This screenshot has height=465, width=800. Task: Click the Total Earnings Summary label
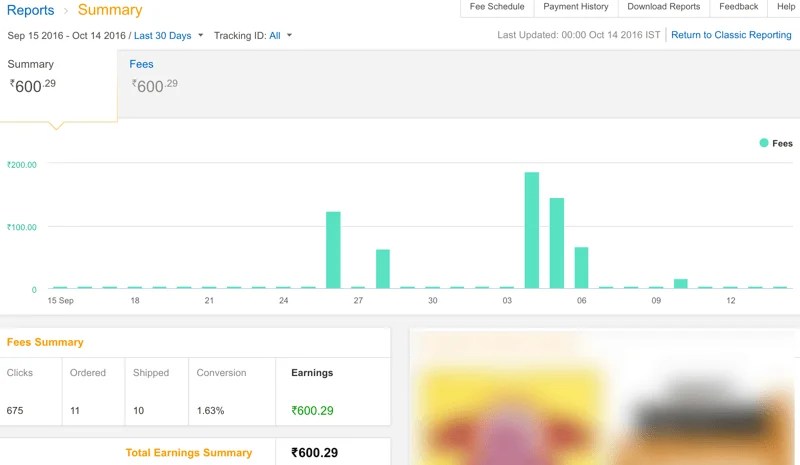click(189, 453)
